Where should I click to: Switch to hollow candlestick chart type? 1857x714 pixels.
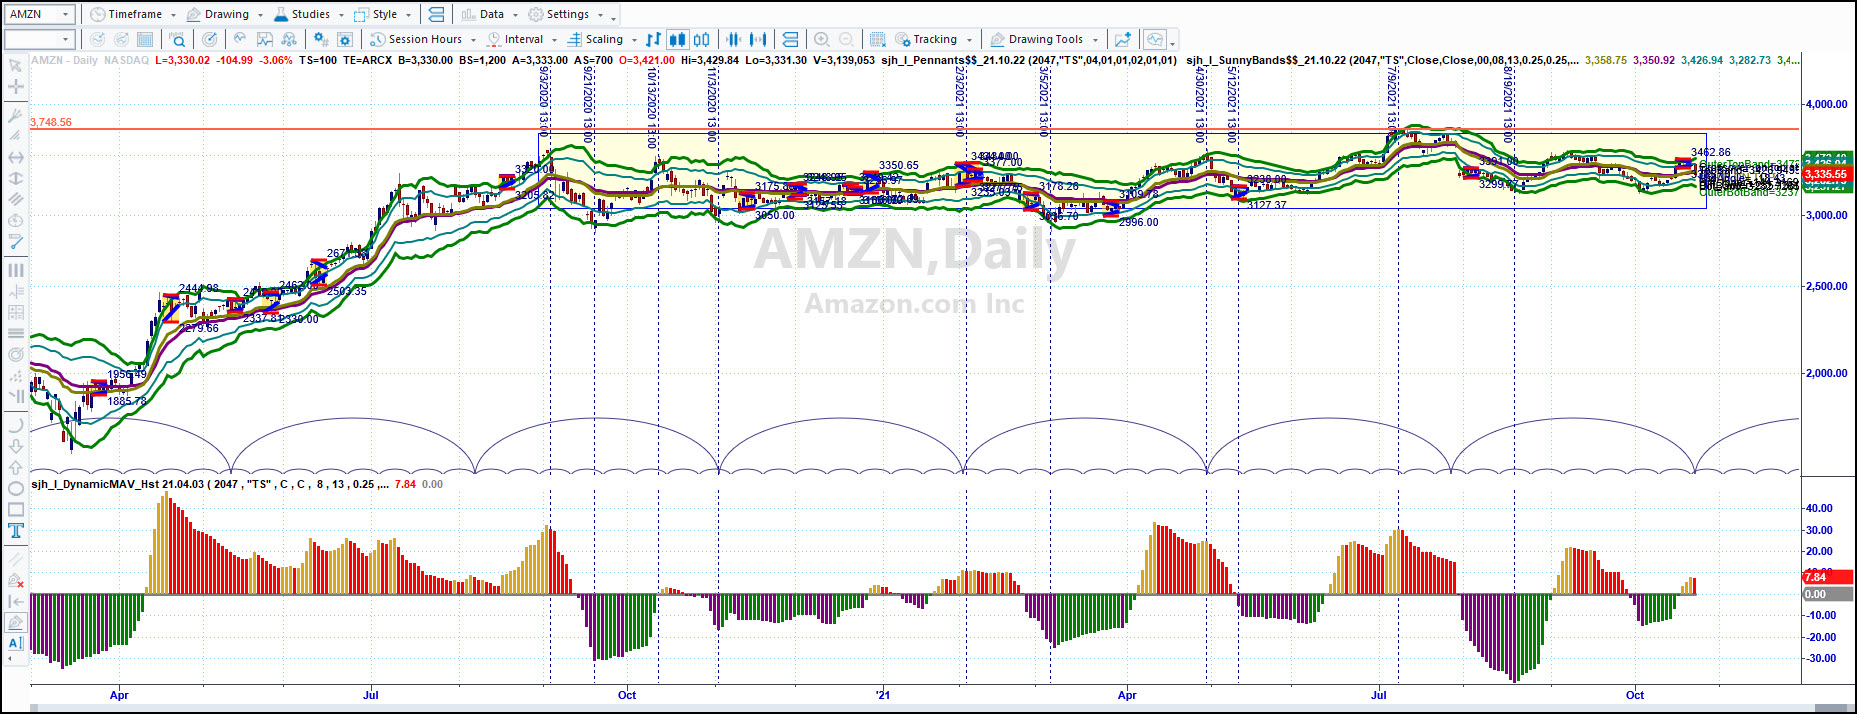[x=702, y=39]
